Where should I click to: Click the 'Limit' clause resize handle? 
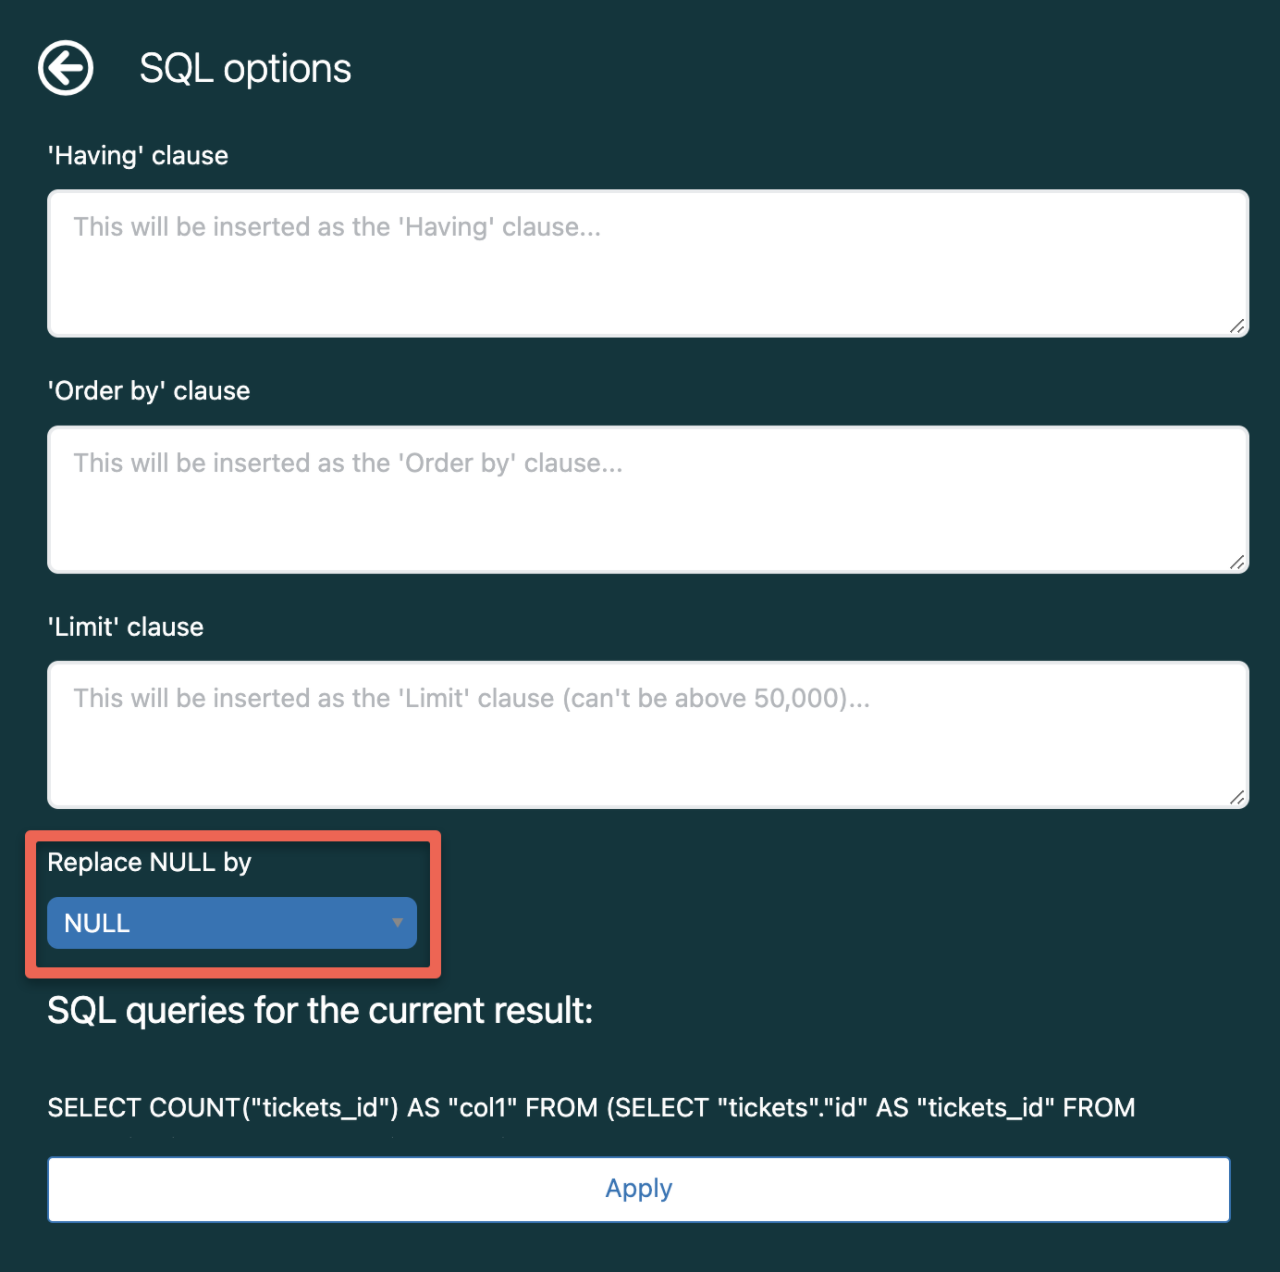[x=1237, y=797]
